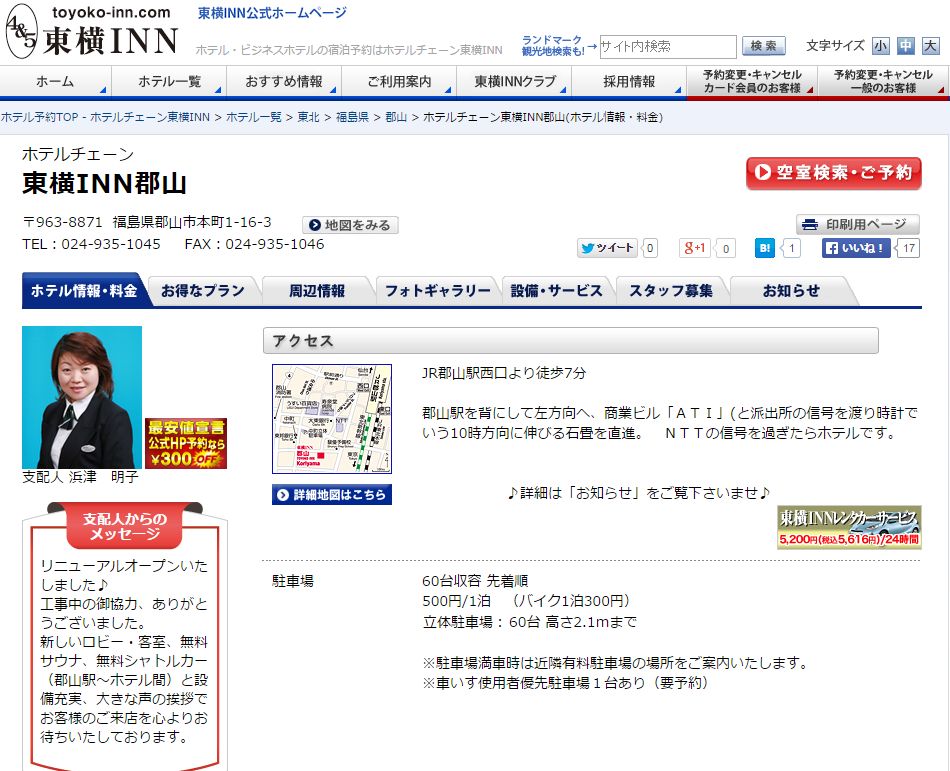
Task: Focus the サイト内検索 input field
Action: tap(668, 47)
